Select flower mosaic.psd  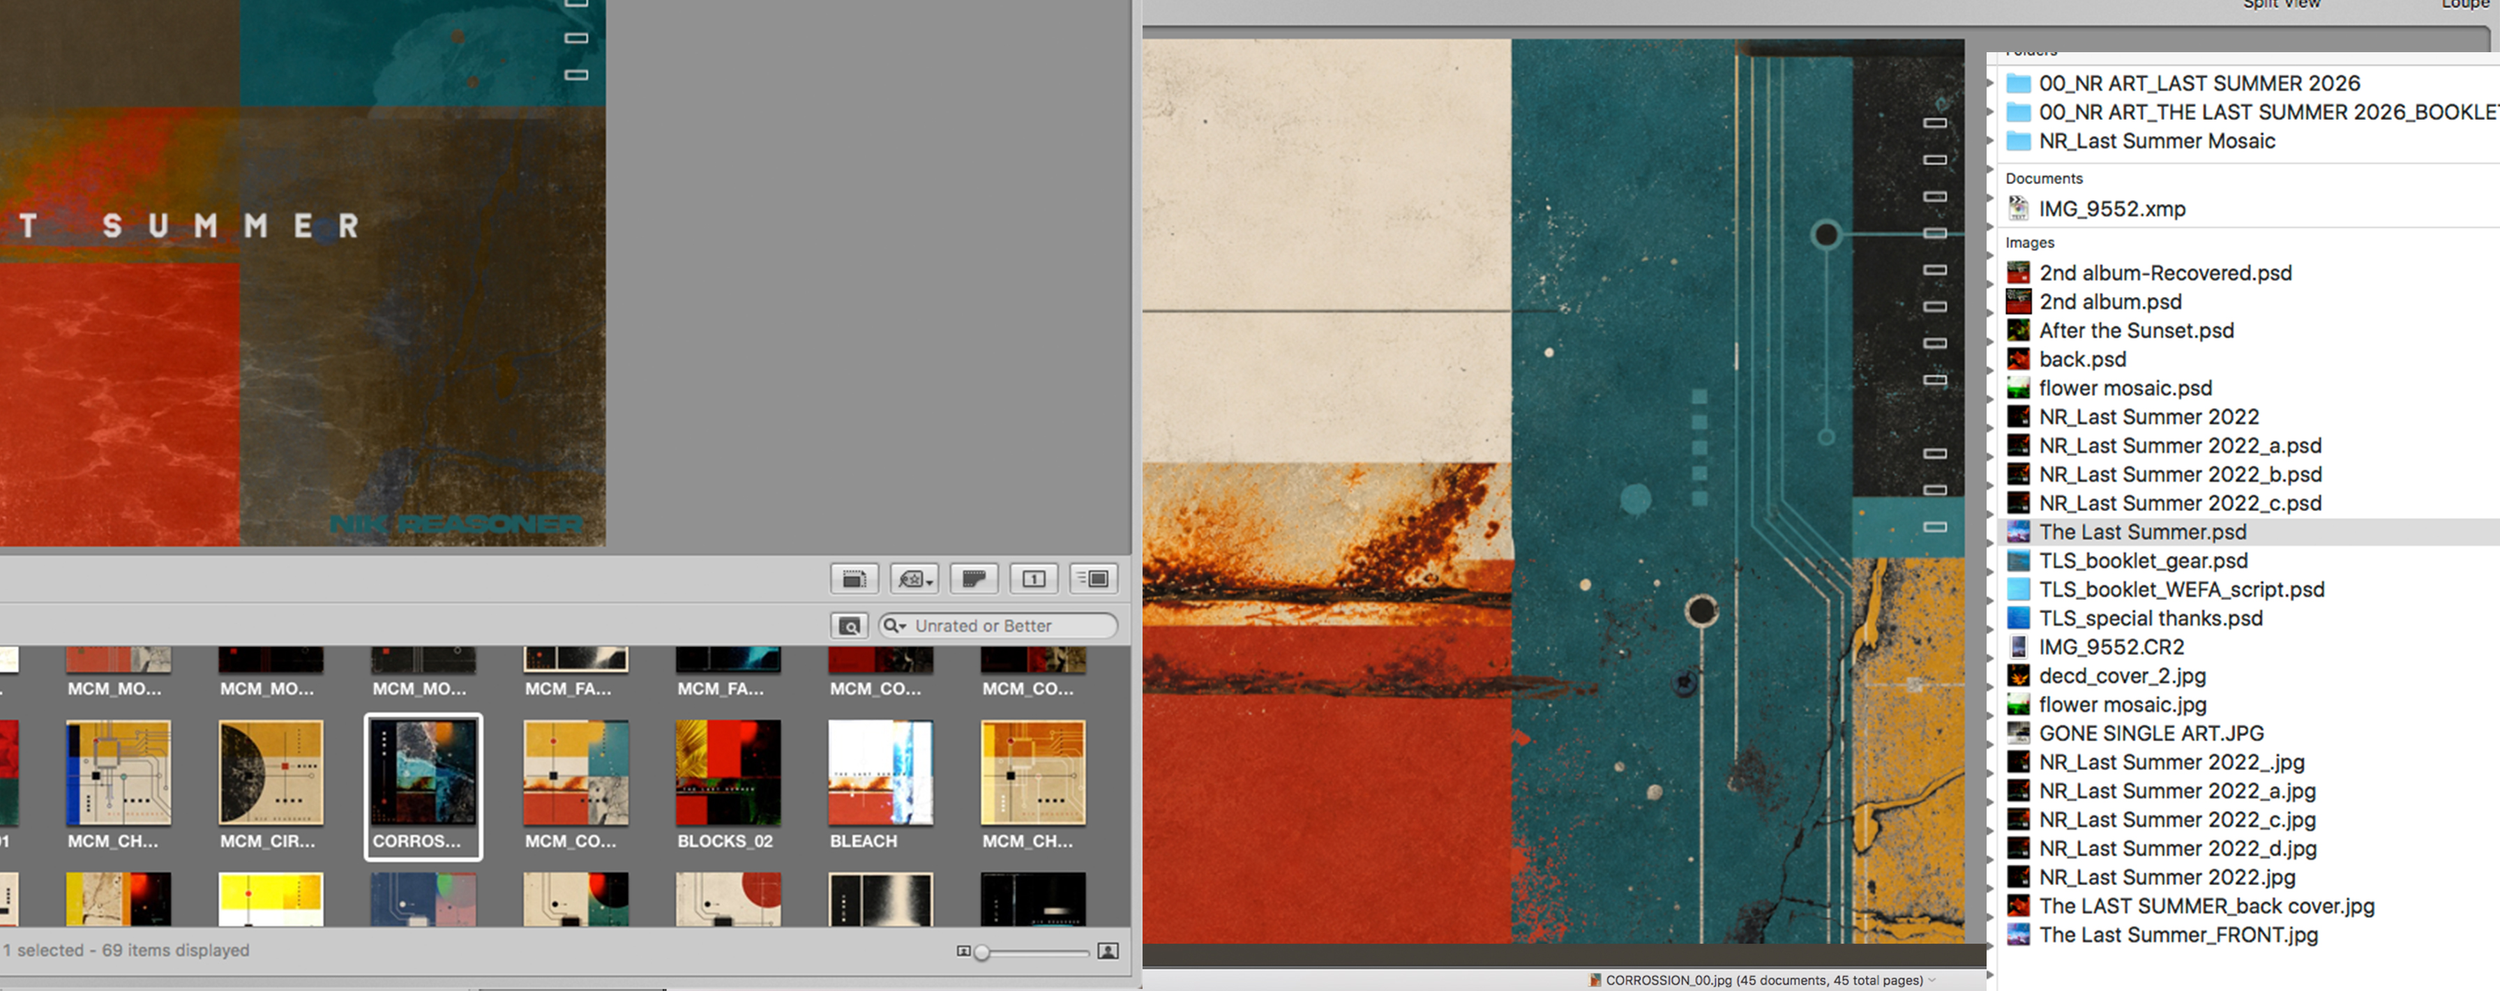click(2125, 388)
